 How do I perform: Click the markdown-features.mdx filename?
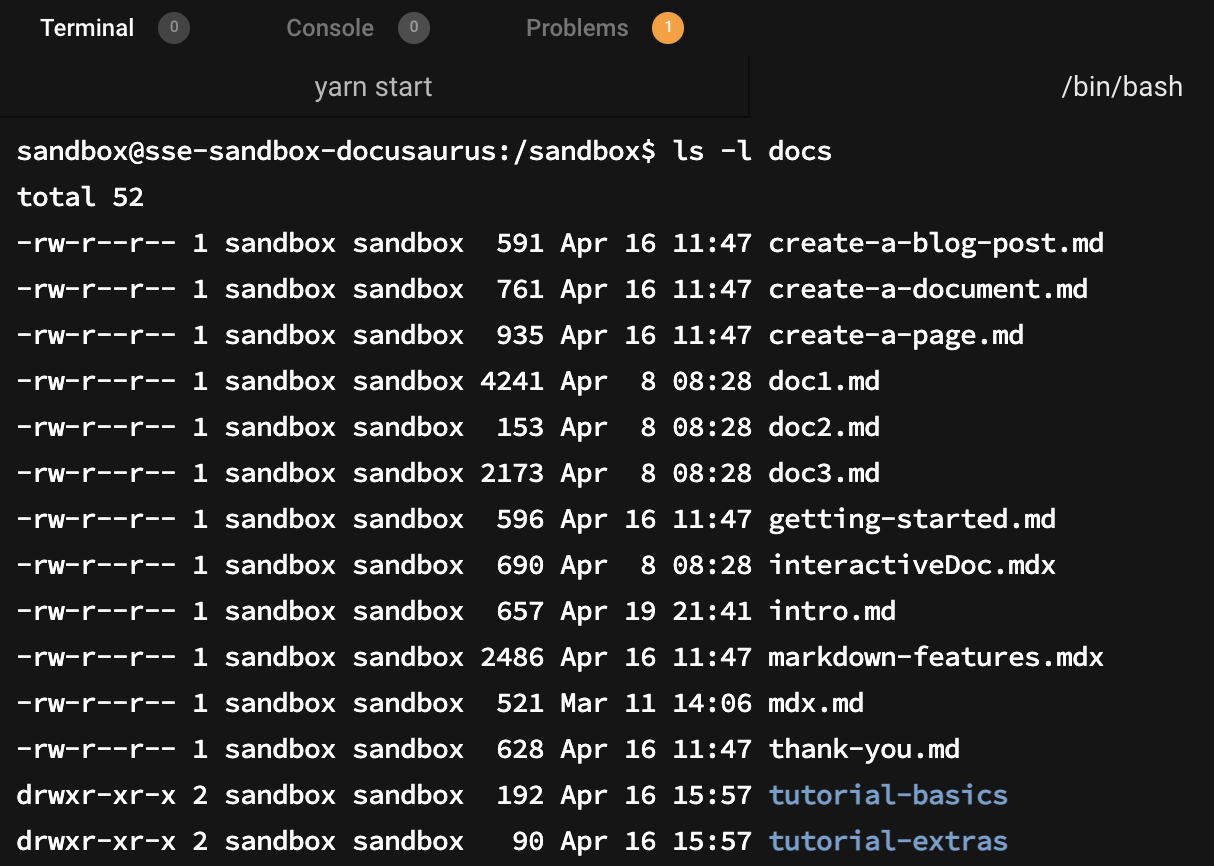click(x=935, y=657)
